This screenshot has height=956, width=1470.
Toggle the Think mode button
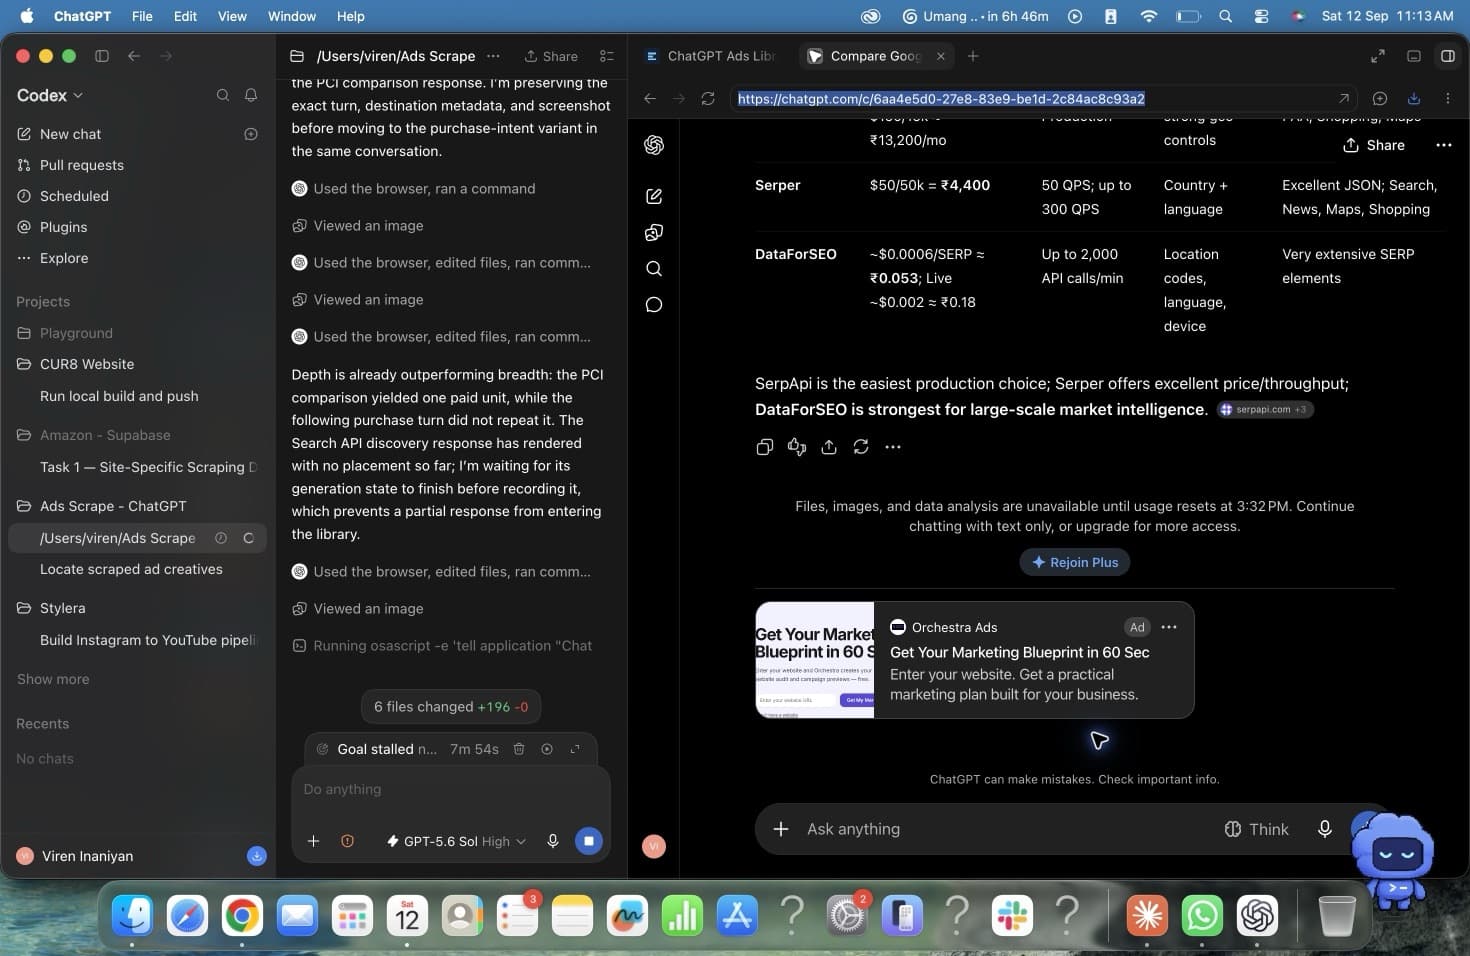(x=1257, y=829)
